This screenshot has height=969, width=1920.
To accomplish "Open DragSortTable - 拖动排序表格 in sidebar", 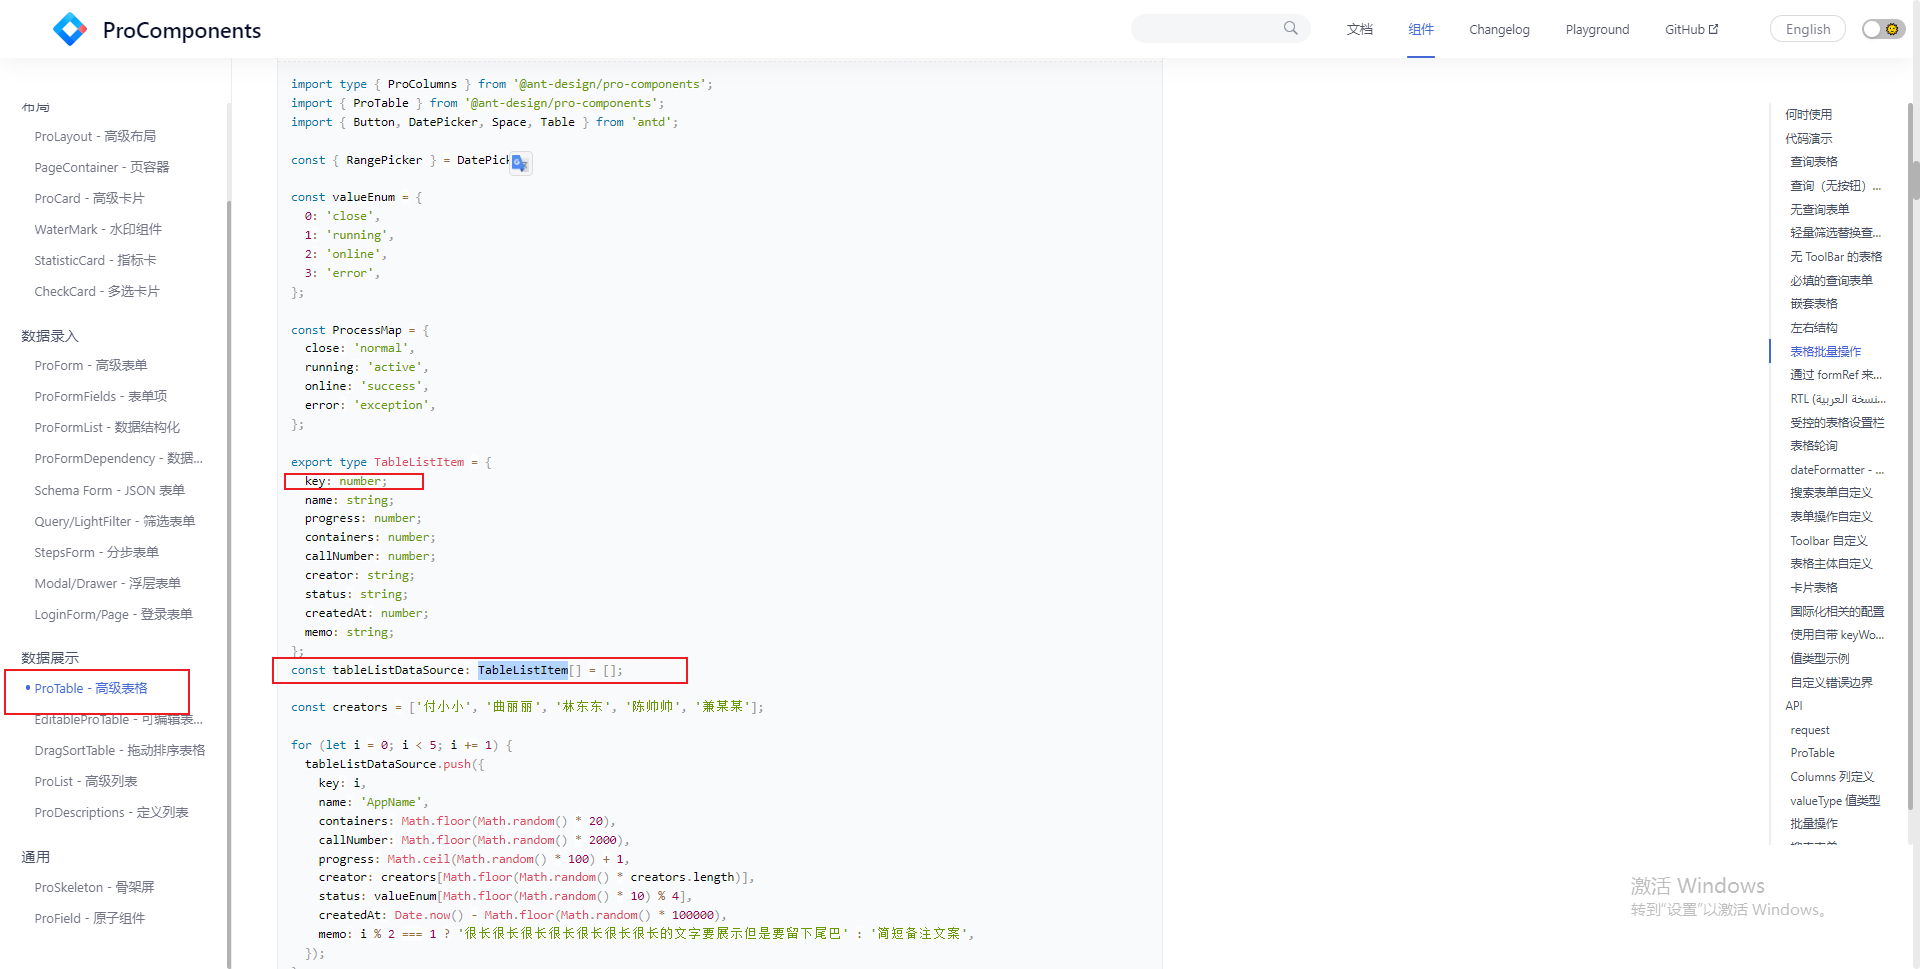I will [x=120, y=750].
